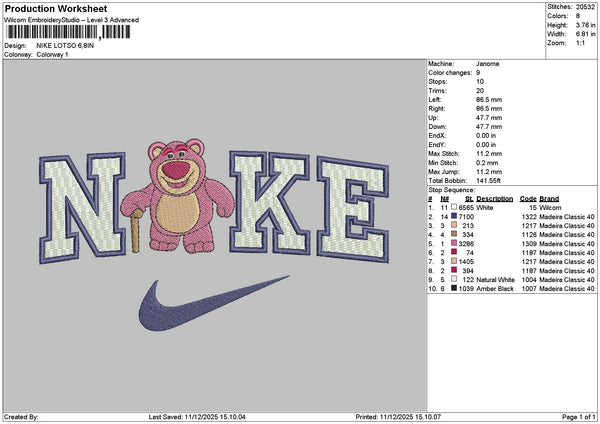Select the code 1322 in stop row 2

pos(529,217)
